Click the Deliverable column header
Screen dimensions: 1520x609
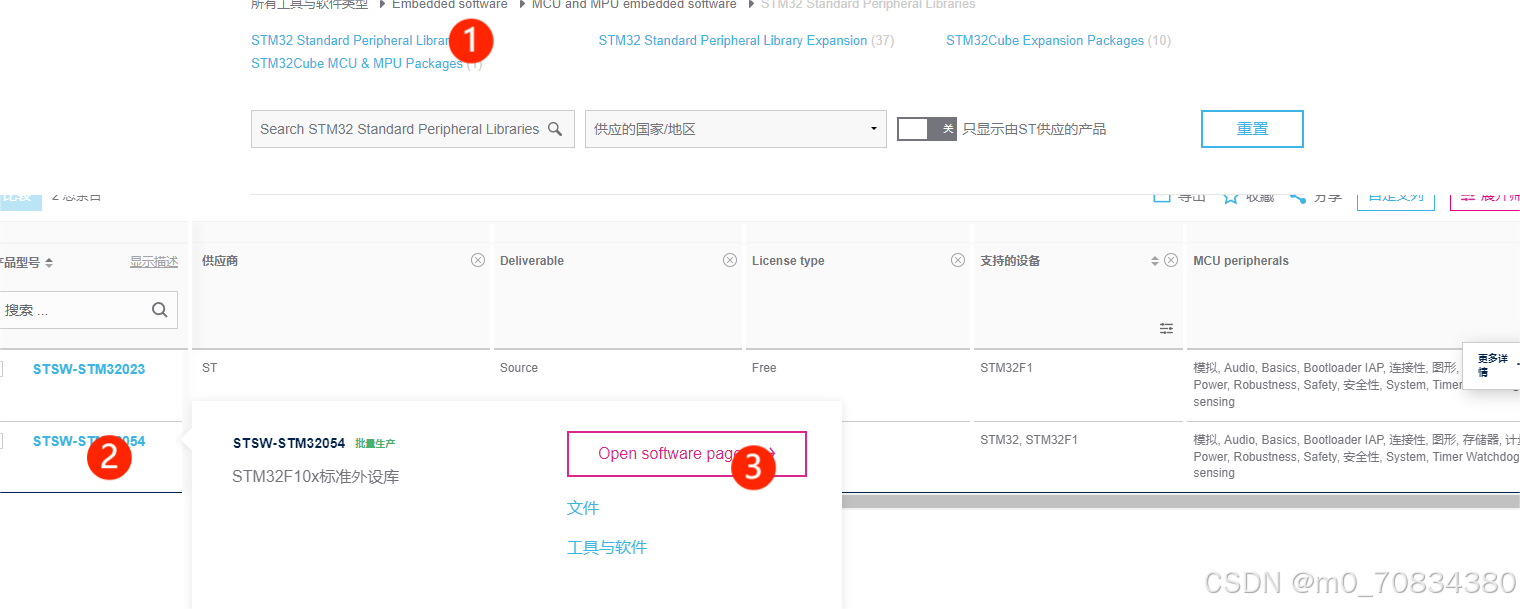pyautogui.click(x=532, y=261)
